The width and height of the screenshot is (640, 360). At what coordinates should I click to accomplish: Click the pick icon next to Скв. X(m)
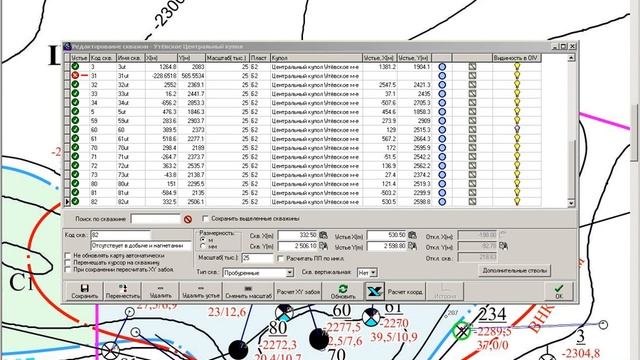pos(323,235)
